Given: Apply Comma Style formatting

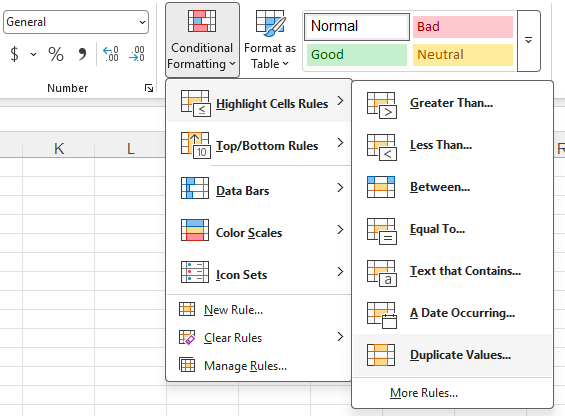Looking at the screenshot, I should point(82,54).
